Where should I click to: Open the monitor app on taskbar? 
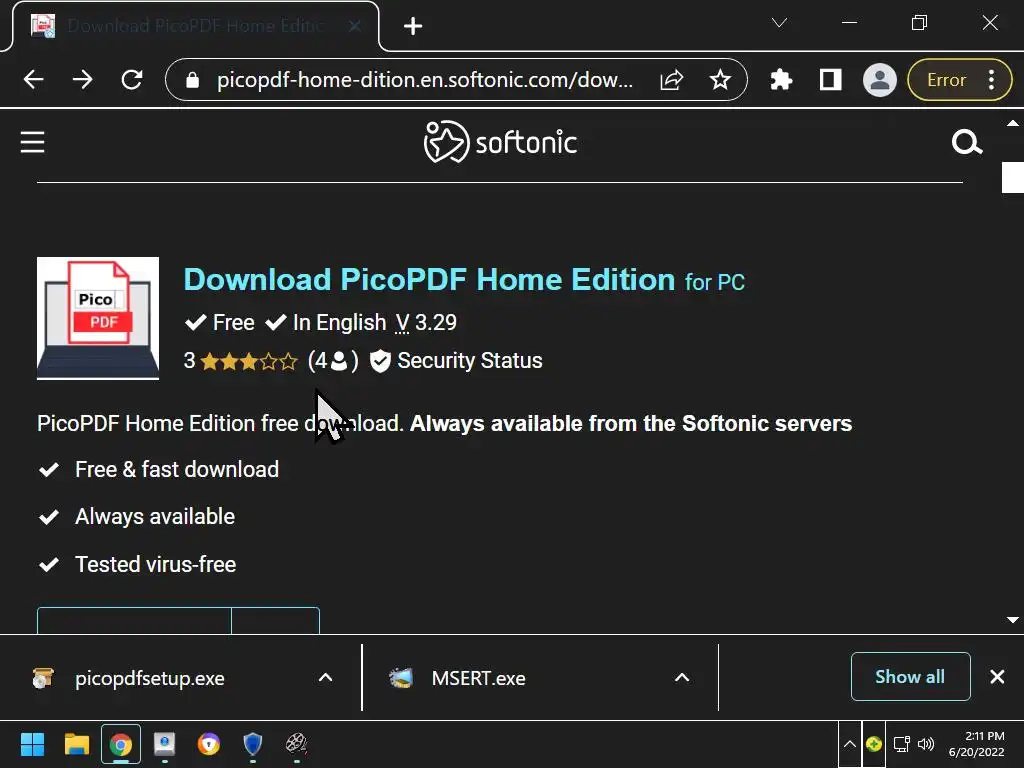(165, 744)
